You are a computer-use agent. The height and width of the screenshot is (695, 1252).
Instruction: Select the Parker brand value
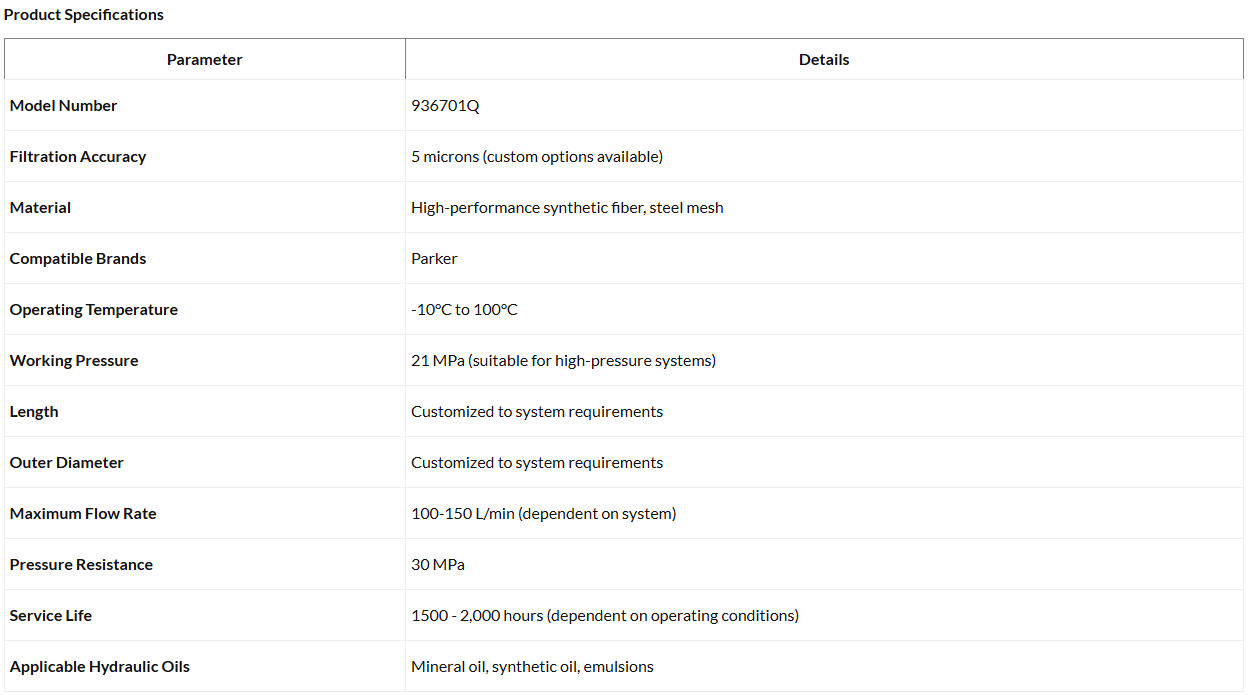pos(434,259)
